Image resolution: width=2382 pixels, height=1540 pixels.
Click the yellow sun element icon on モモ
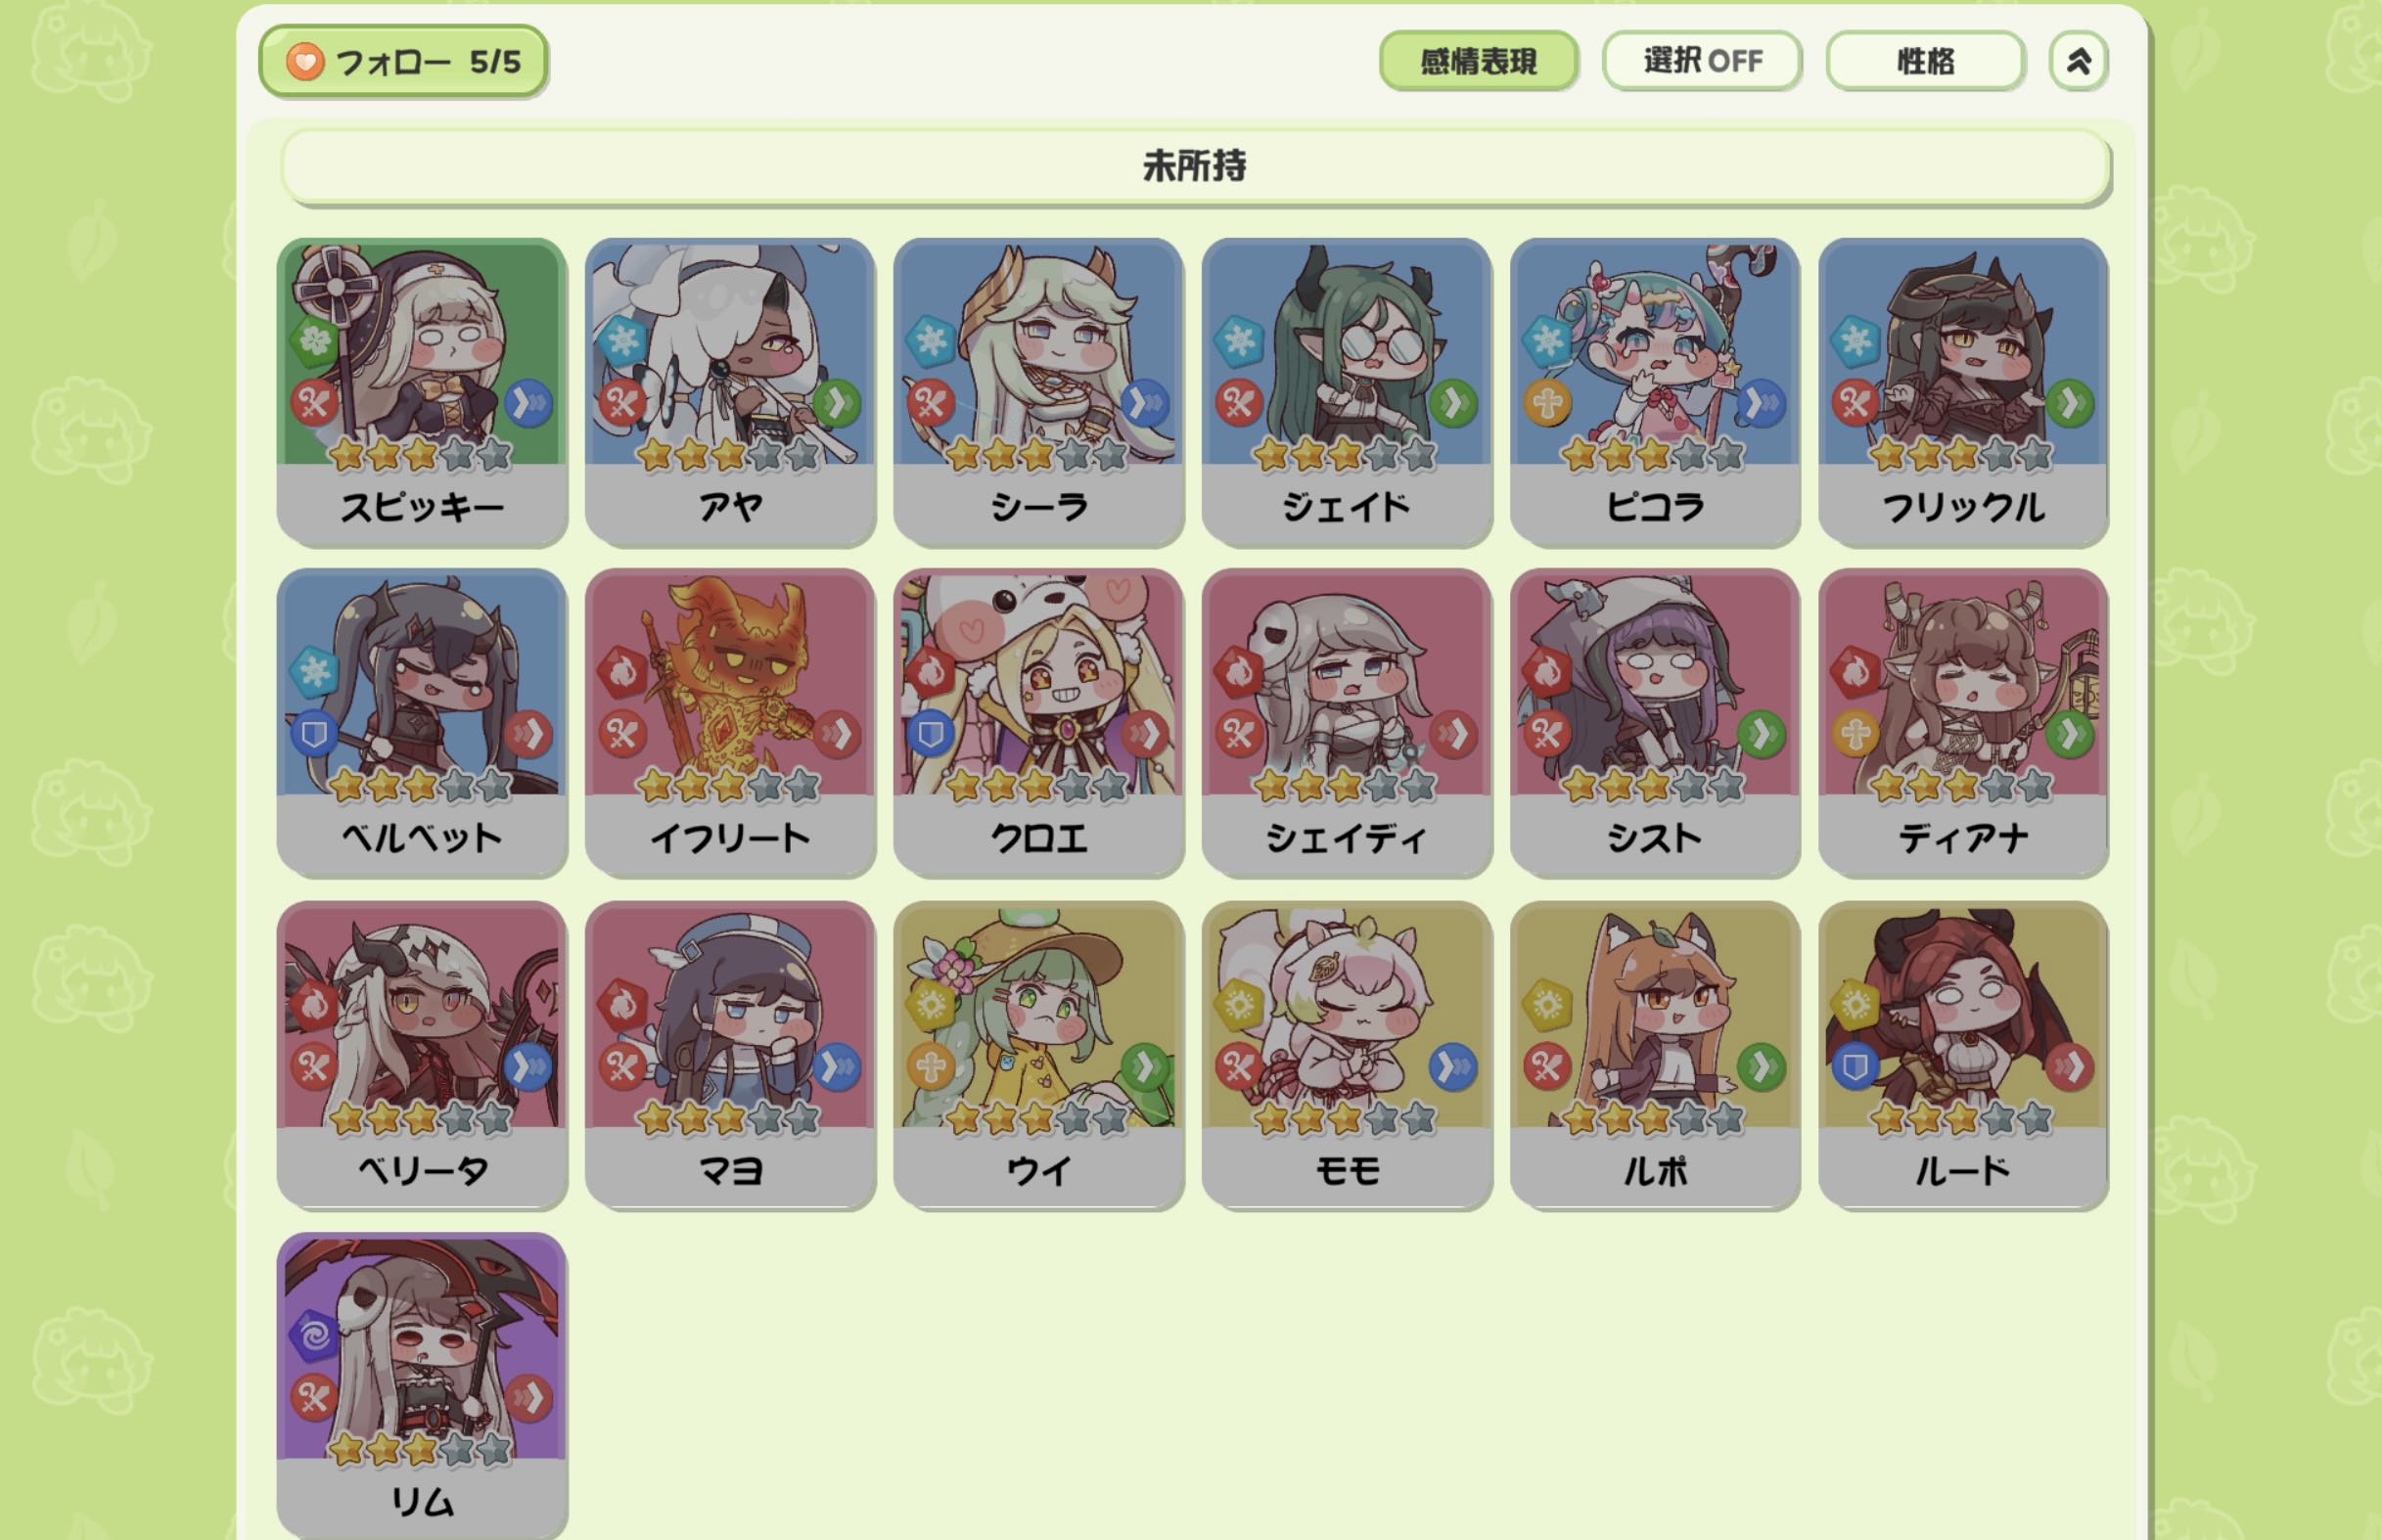[x=1239, y=1004]
